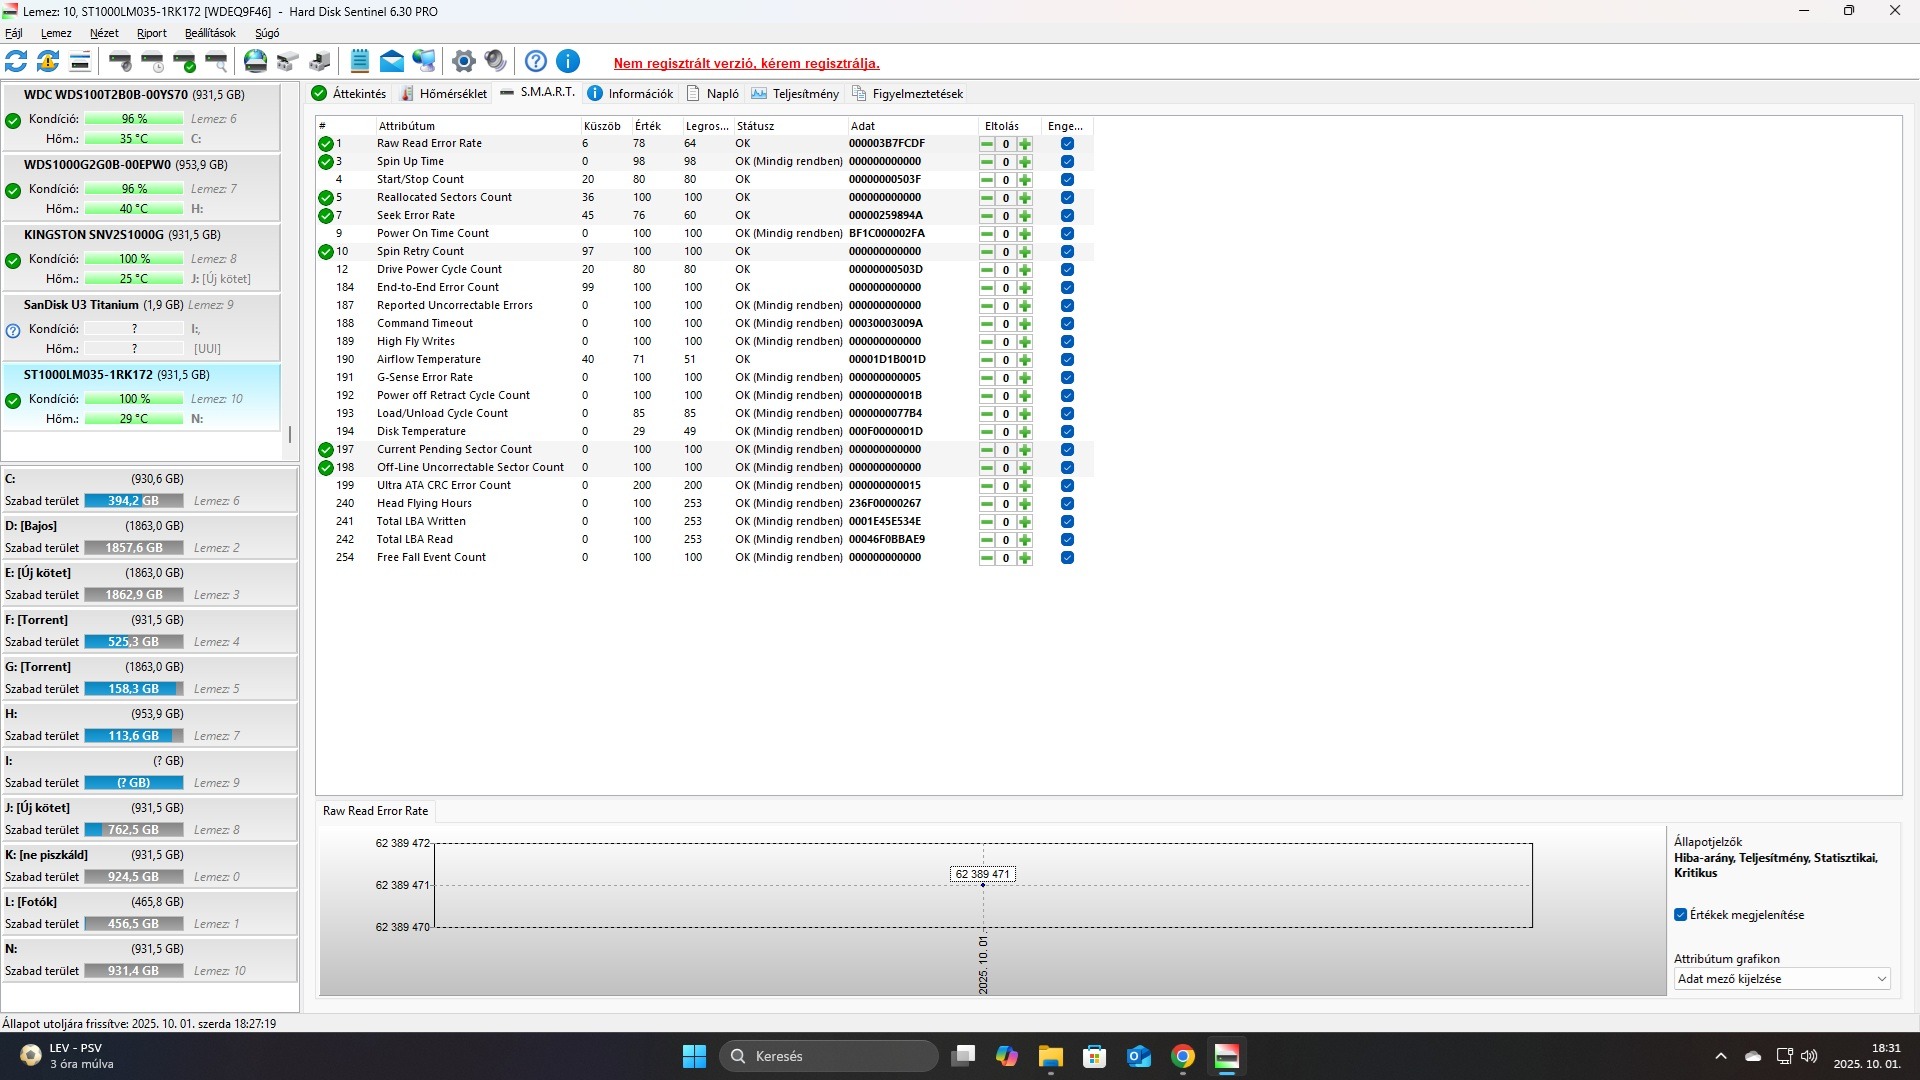
Task: Click the globe with disk icon
Action: [x=256, y=62]
